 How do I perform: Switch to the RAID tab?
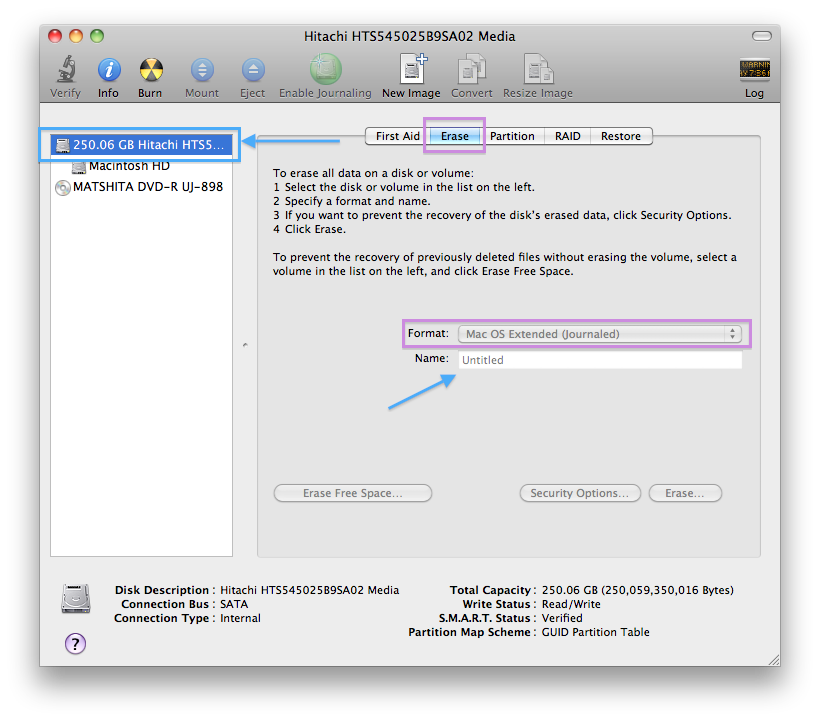pos(567,136)
